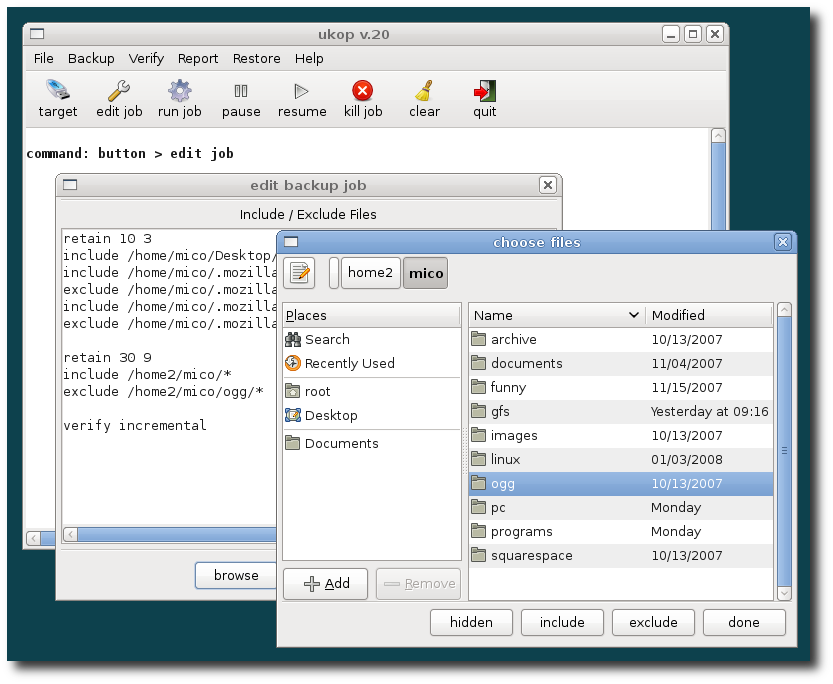Screen dimensions: 833x684
Task: Select the Desktop place icon
Action: (293, 415)
